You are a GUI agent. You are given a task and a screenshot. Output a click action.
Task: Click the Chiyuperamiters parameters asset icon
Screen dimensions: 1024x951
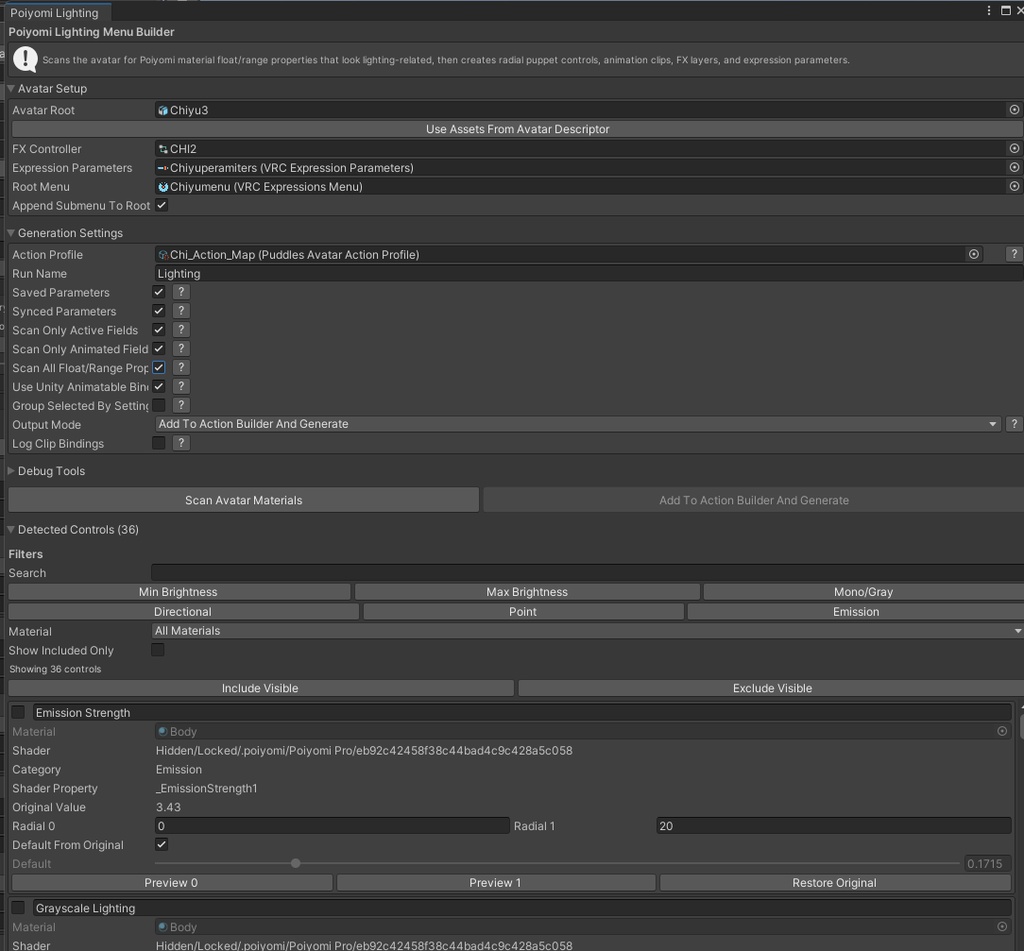point(163,168)
